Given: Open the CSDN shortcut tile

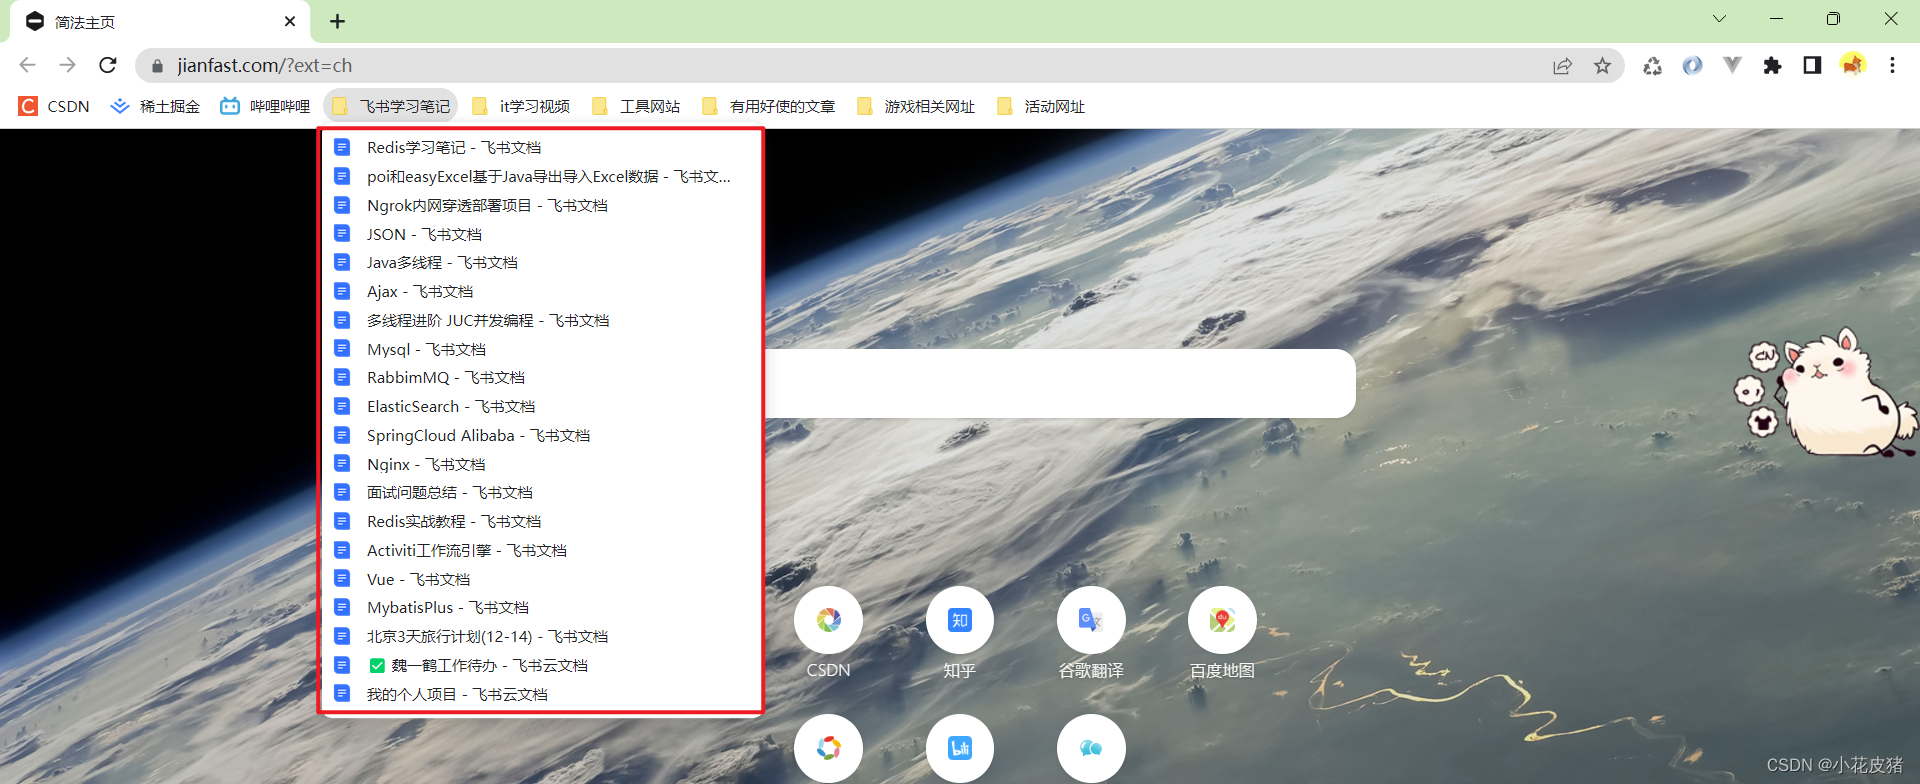Looking at the screenshot, I should pyautogui.click(x=828, y=620).
